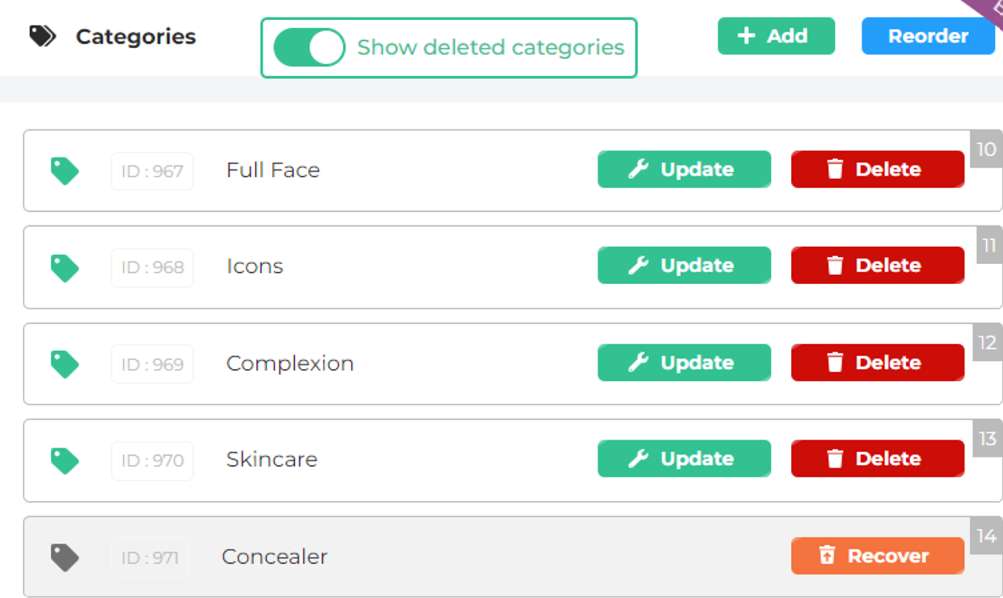Delete the Complexion category

pos(877,363)
